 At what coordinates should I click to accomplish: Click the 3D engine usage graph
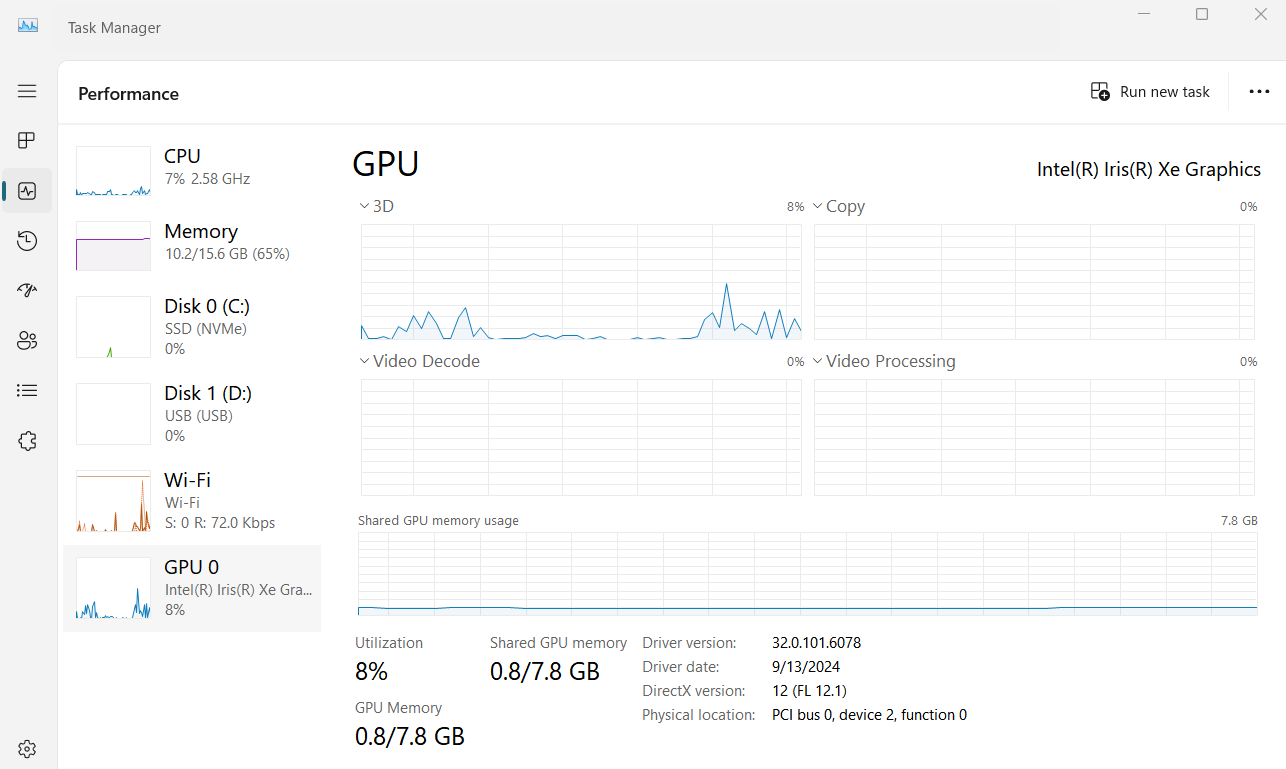[x=581, y=282]
